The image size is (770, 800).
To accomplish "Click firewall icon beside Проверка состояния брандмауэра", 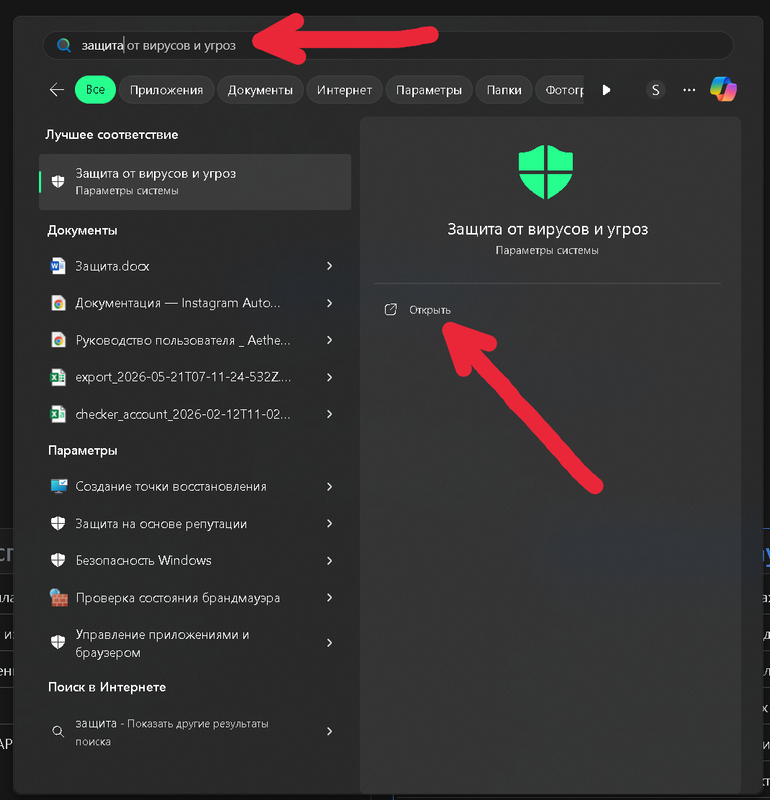I will (59, 597).
